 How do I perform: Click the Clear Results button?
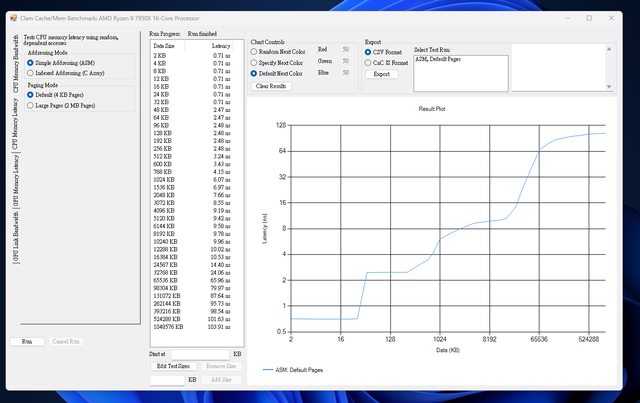click(x=270, y=86)
